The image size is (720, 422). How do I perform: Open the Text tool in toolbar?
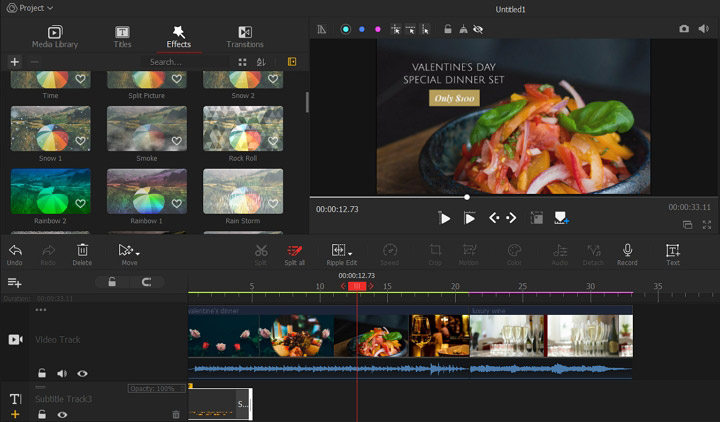(x=672, y=250)
